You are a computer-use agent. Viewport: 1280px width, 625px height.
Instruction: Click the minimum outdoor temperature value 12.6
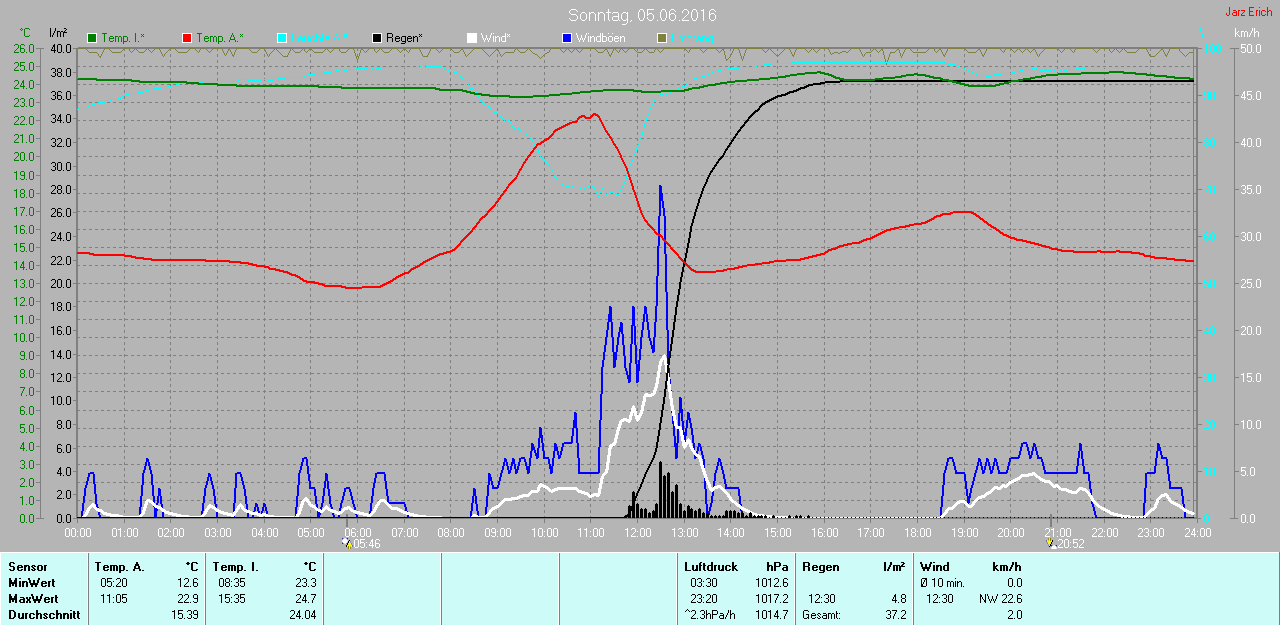pos(188,583)
